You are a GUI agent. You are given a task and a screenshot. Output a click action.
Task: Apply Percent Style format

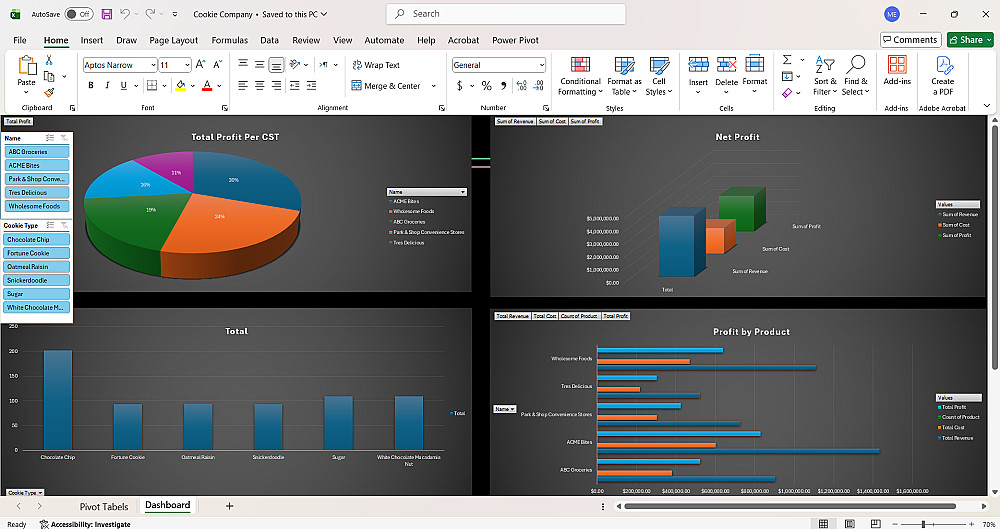point(487,86)
